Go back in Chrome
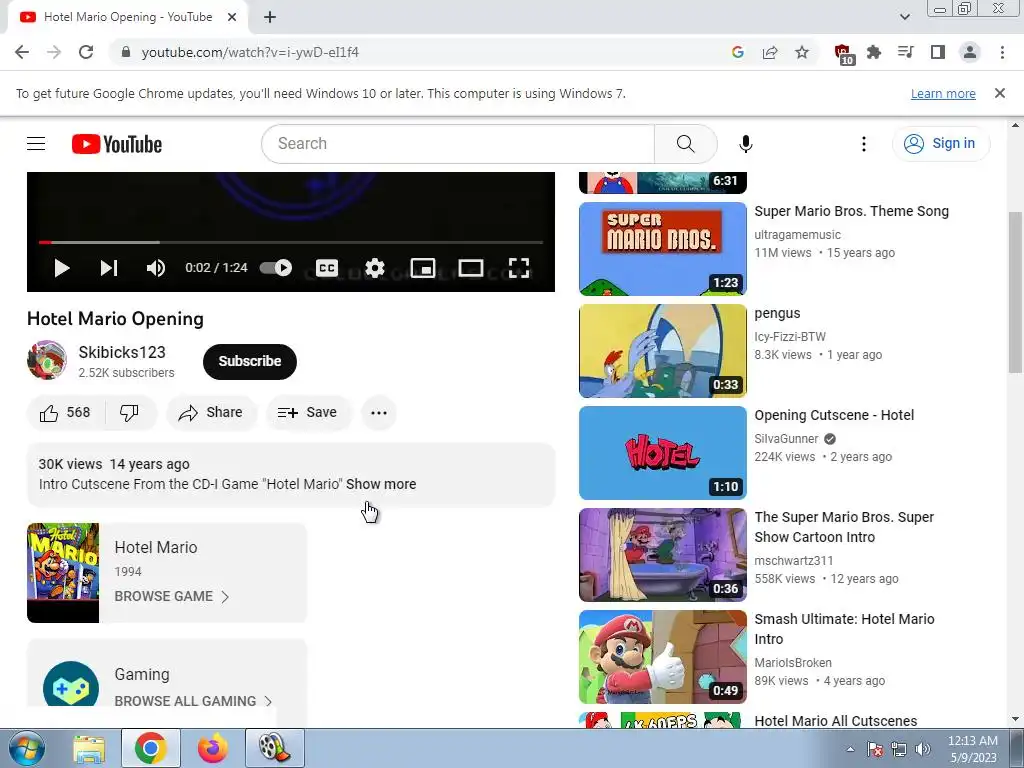 [22, 52]
